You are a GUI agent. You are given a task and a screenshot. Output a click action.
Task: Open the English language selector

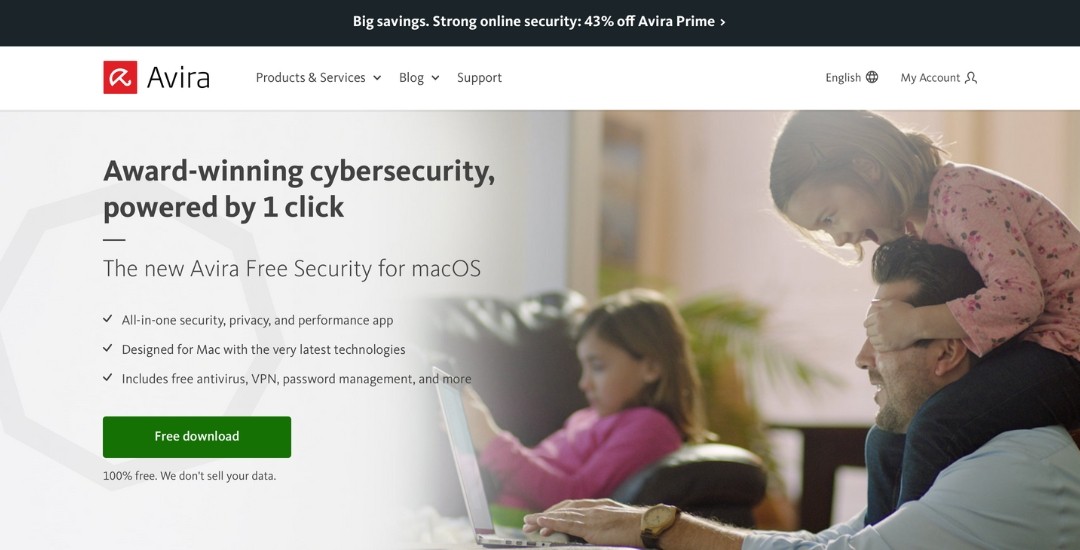click(x=852, y=77)
